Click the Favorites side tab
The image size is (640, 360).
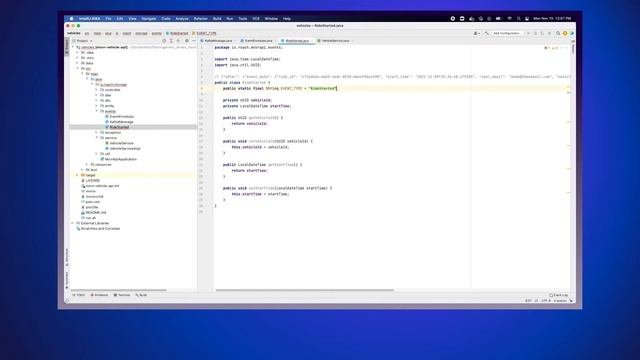[67, 280]
